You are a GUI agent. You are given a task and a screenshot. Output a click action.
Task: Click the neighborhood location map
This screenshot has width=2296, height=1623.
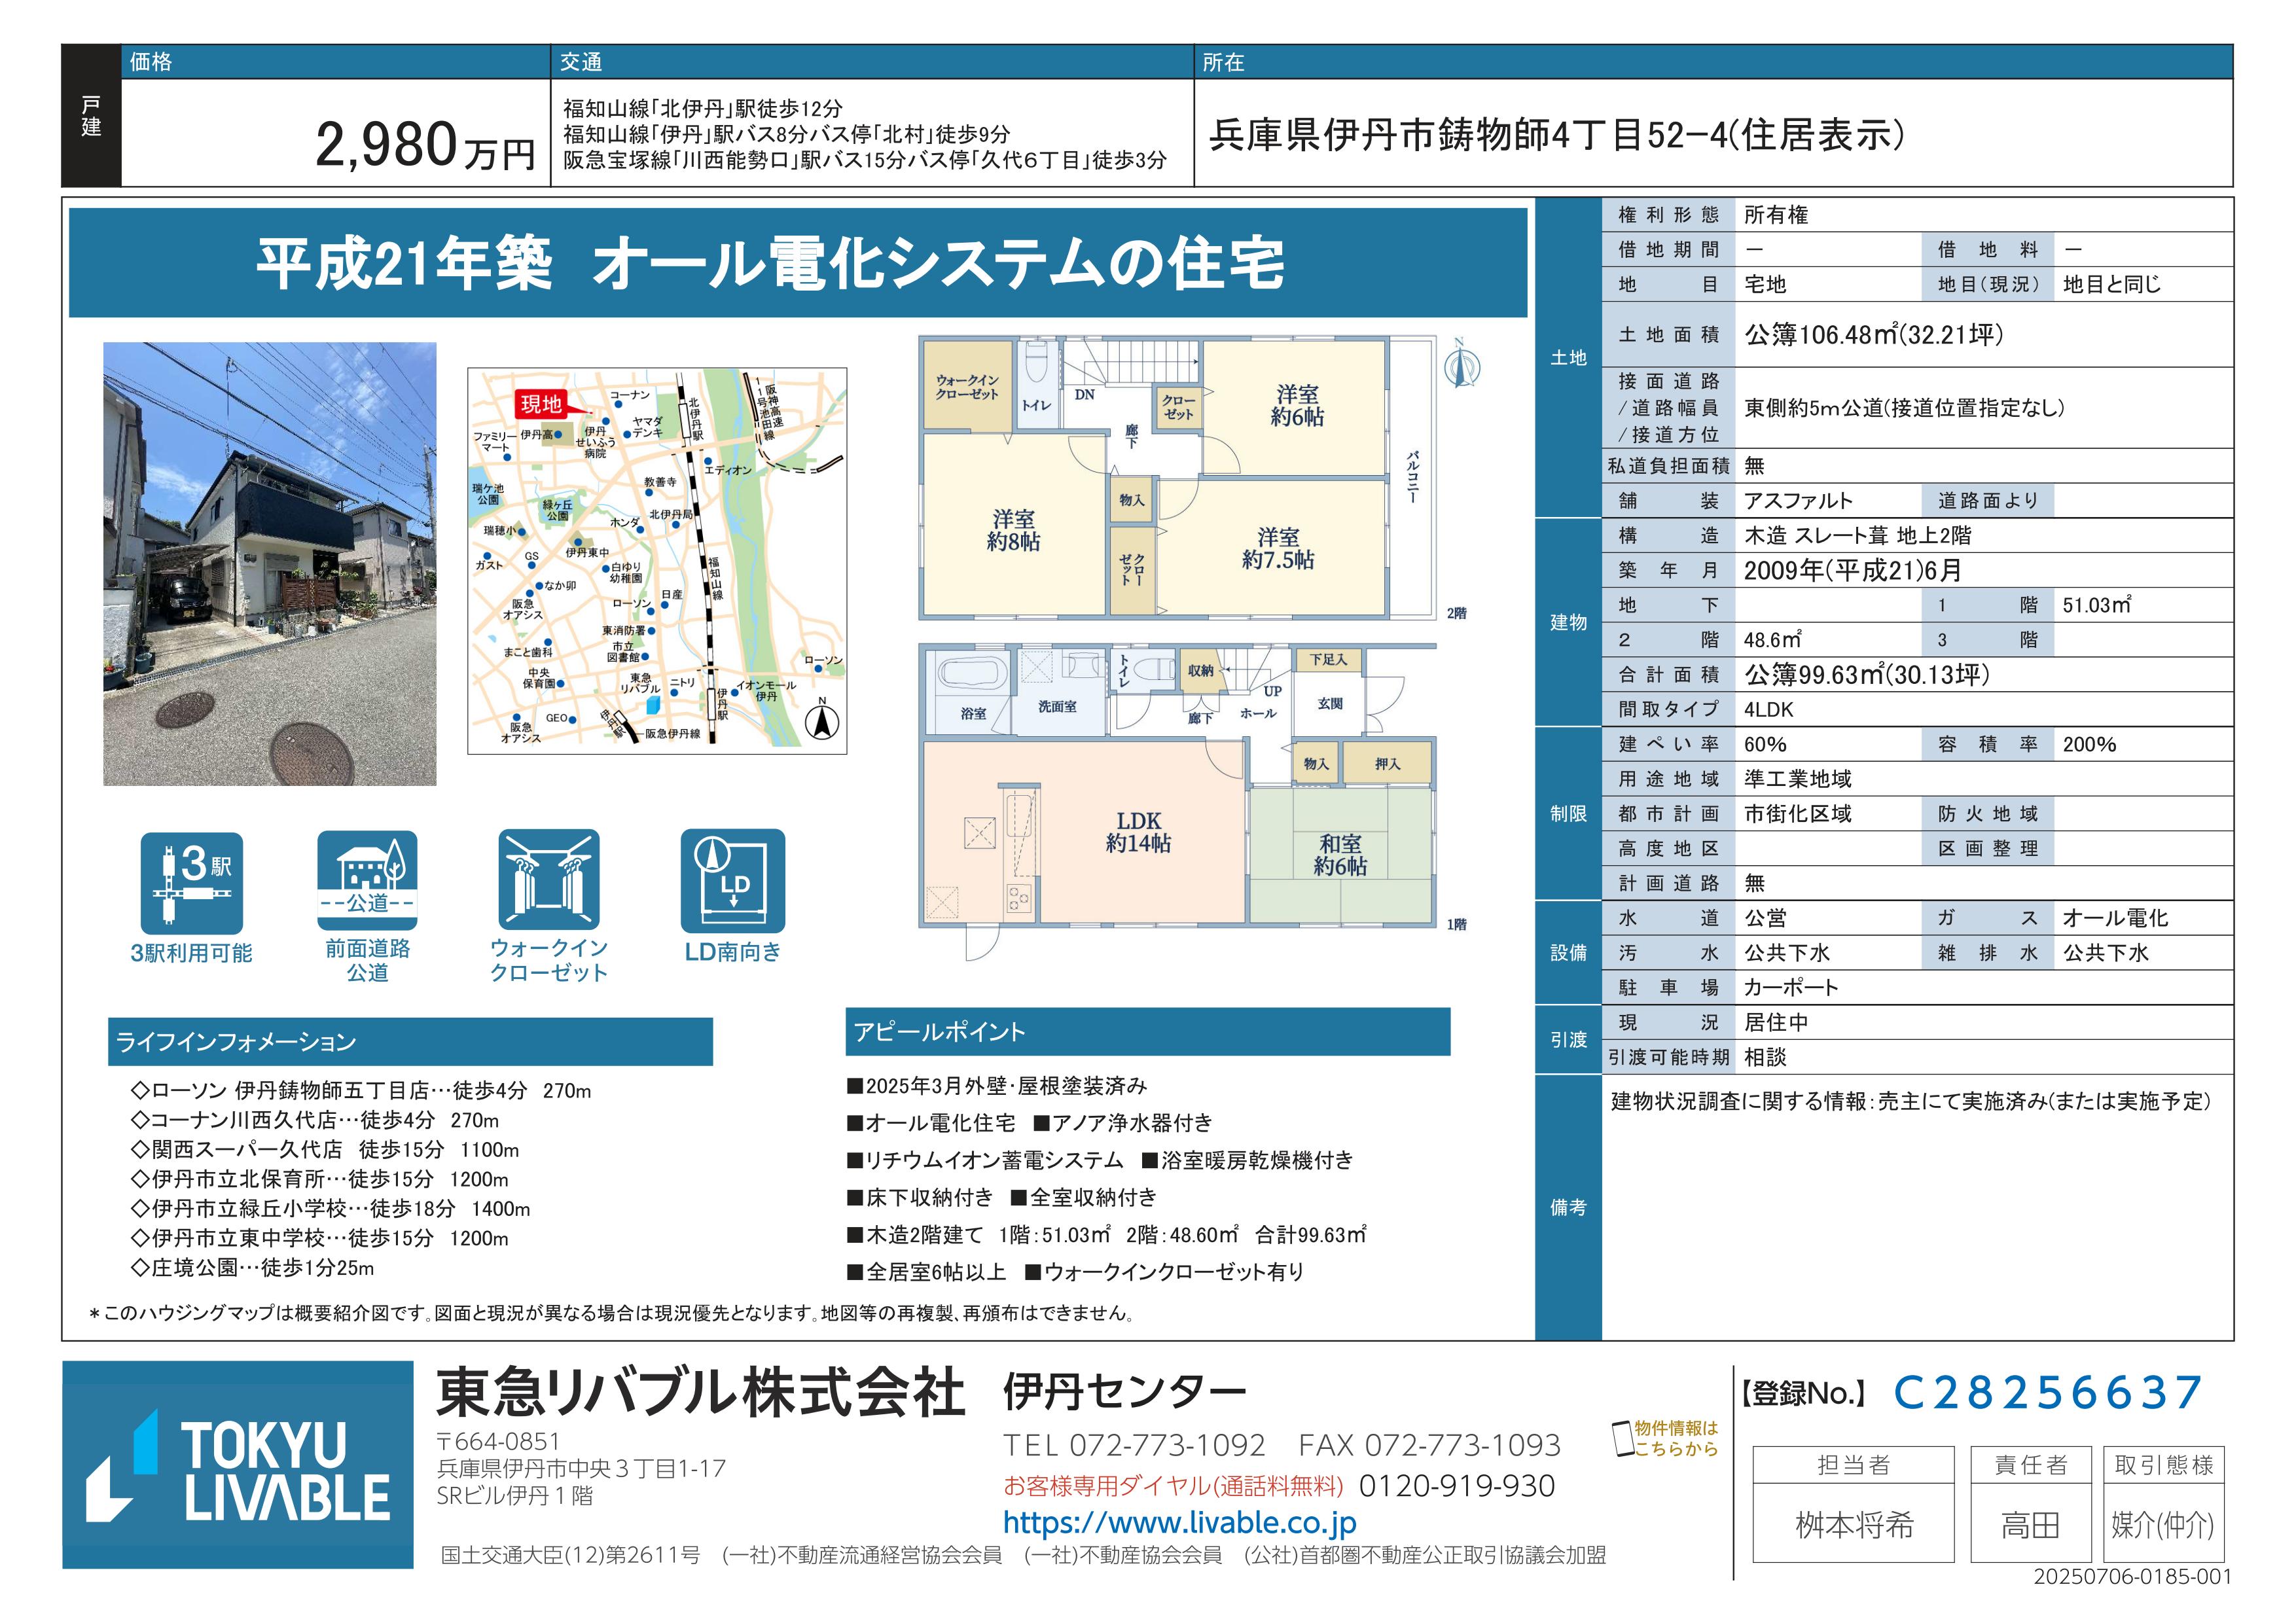pyautogui.click(x=657, y=560)
